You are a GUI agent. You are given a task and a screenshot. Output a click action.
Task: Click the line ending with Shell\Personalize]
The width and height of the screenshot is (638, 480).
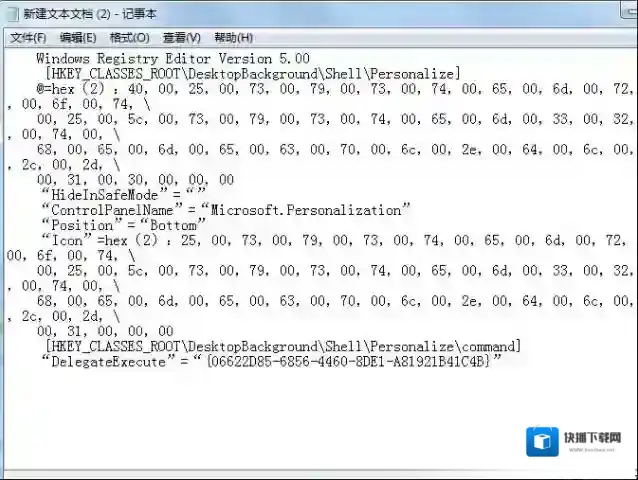(252, 74)
